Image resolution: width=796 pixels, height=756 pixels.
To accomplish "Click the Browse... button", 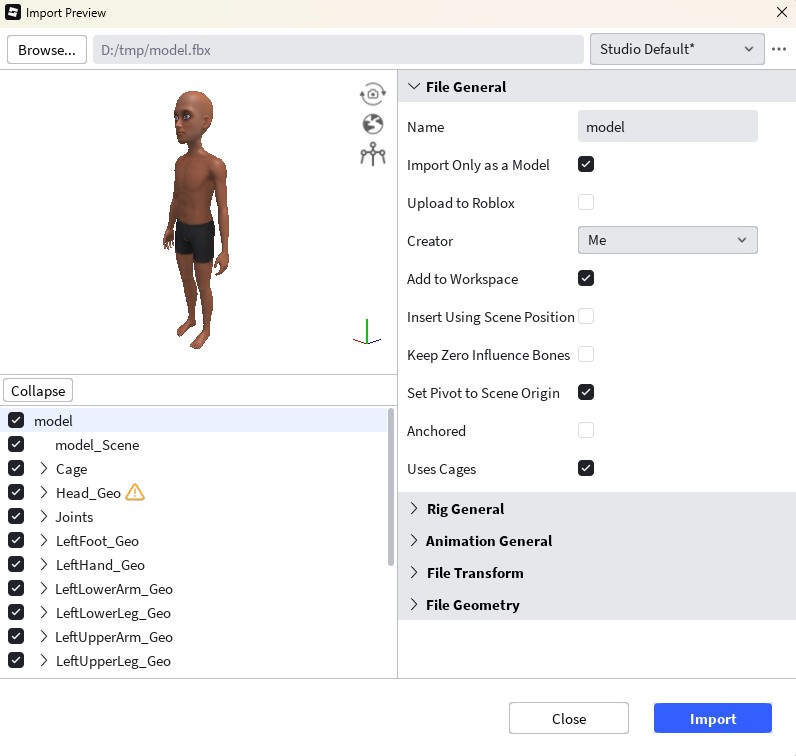I will pyautogui.click(x=46, y=50).
